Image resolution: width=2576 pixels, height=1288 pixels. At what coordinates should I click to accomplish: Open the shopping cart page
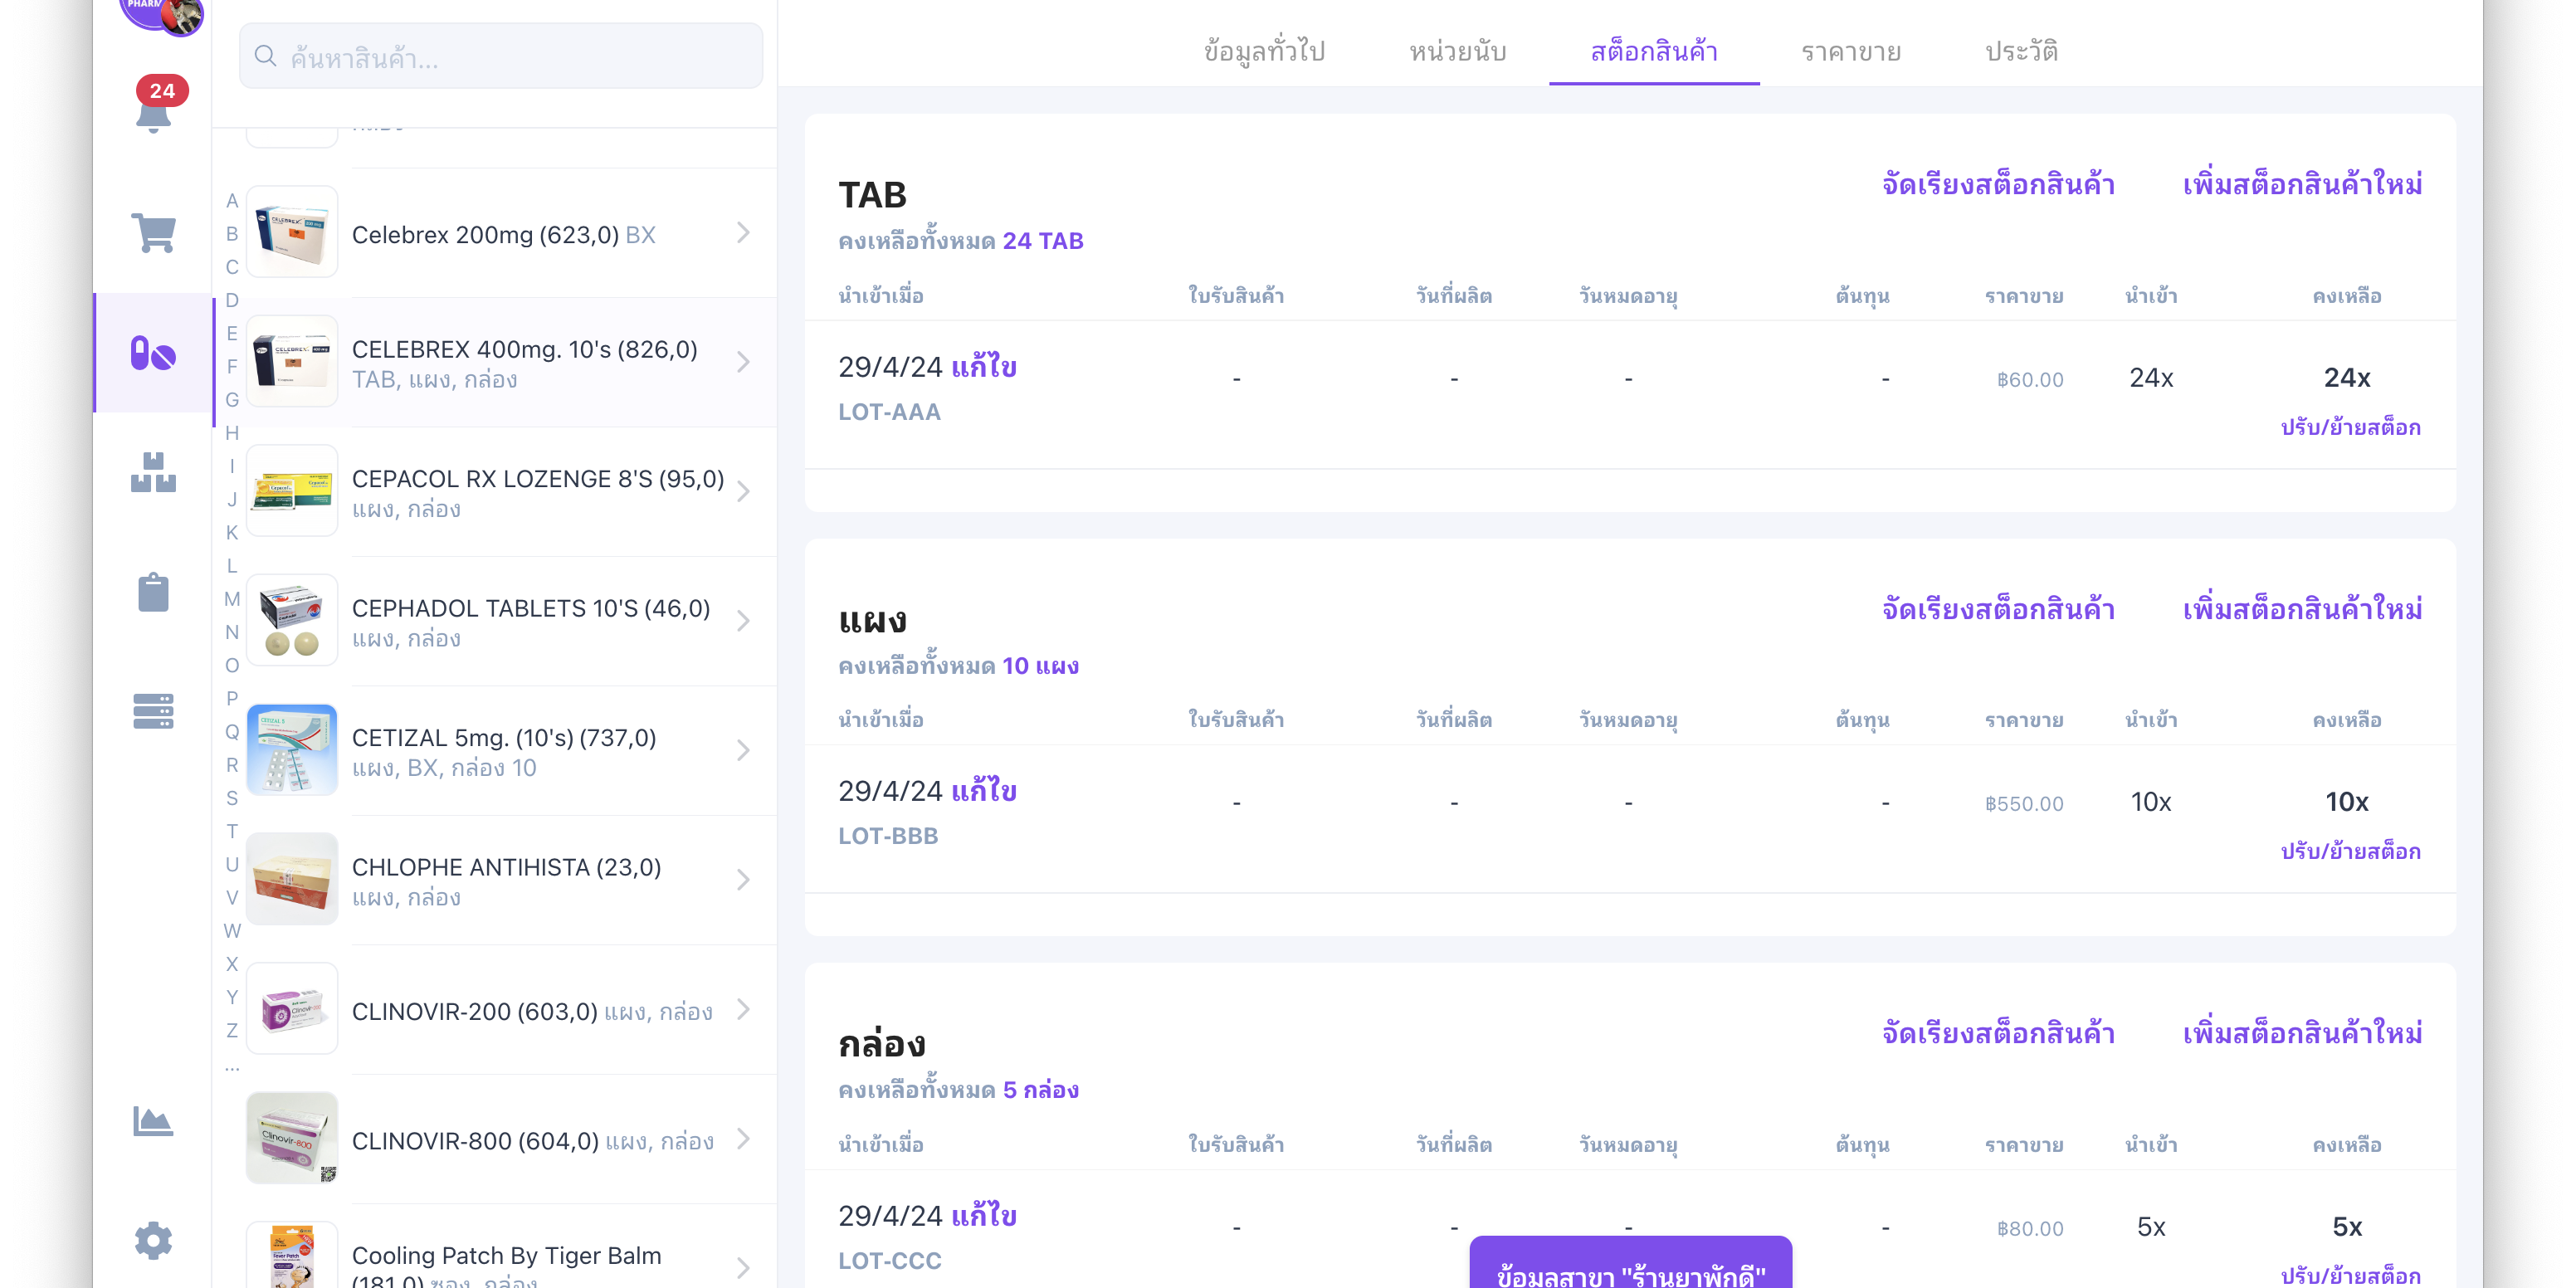(153, 233)
